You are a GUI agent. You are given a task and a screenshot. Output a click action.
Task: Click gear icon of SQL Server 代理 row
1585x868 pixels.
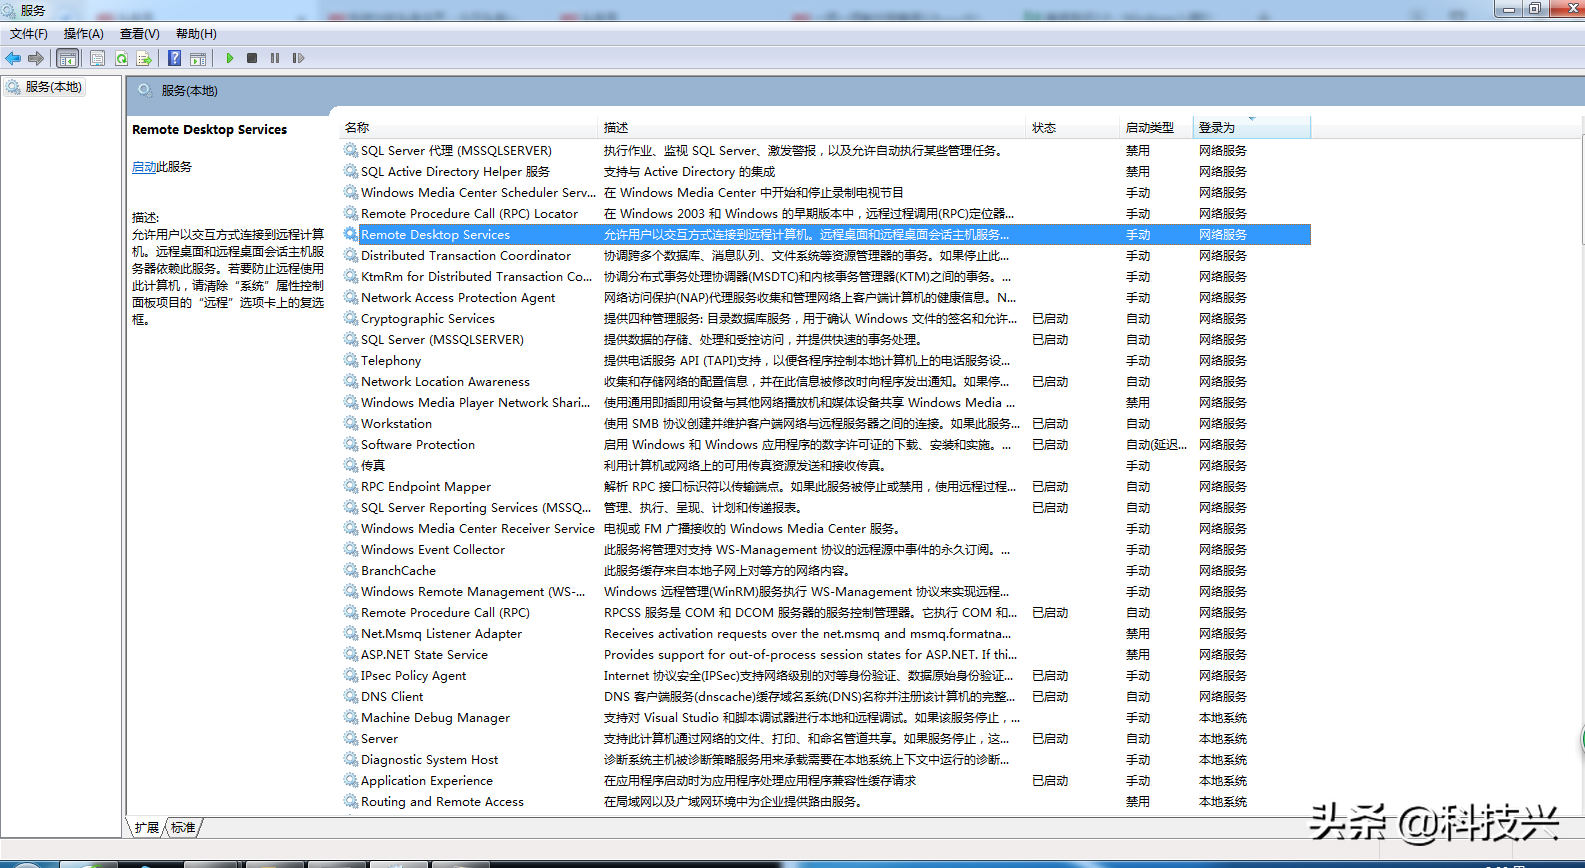tap(351, 150)
